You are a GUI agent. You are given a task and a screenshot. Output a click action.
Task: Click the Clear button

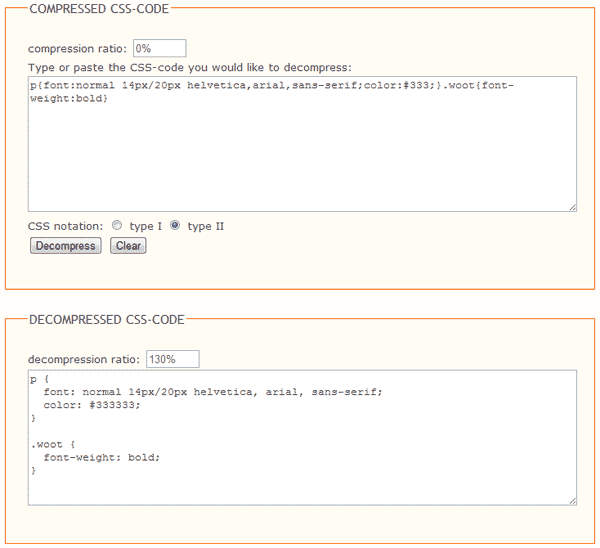(128, 246)
